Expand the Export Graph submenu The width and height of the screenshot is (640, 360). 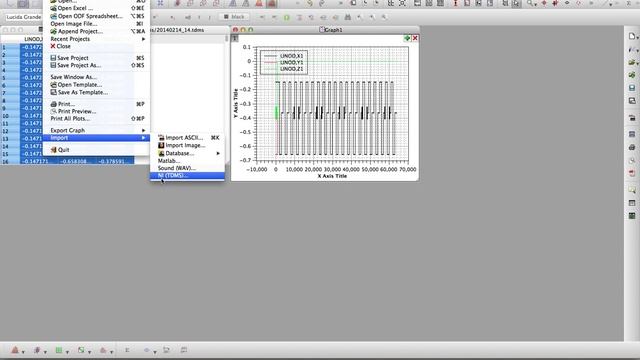[x=97, y=130]
